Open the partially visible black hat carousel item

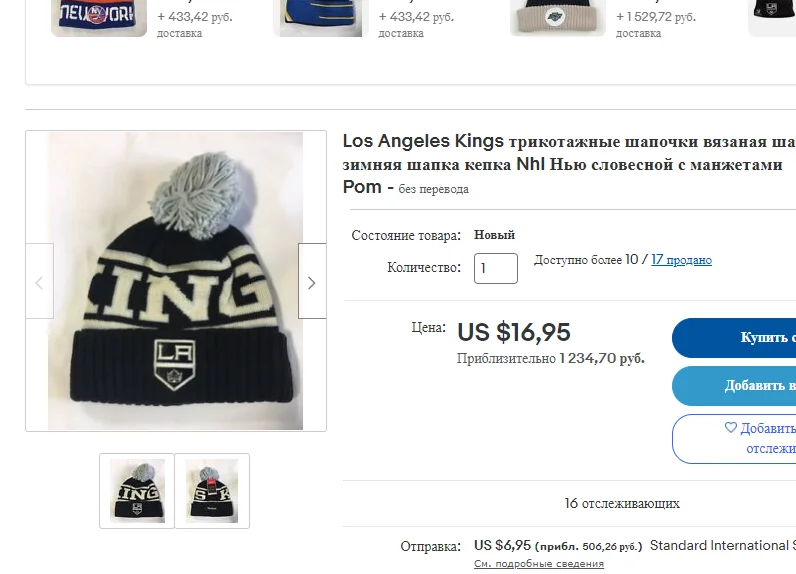773,18
